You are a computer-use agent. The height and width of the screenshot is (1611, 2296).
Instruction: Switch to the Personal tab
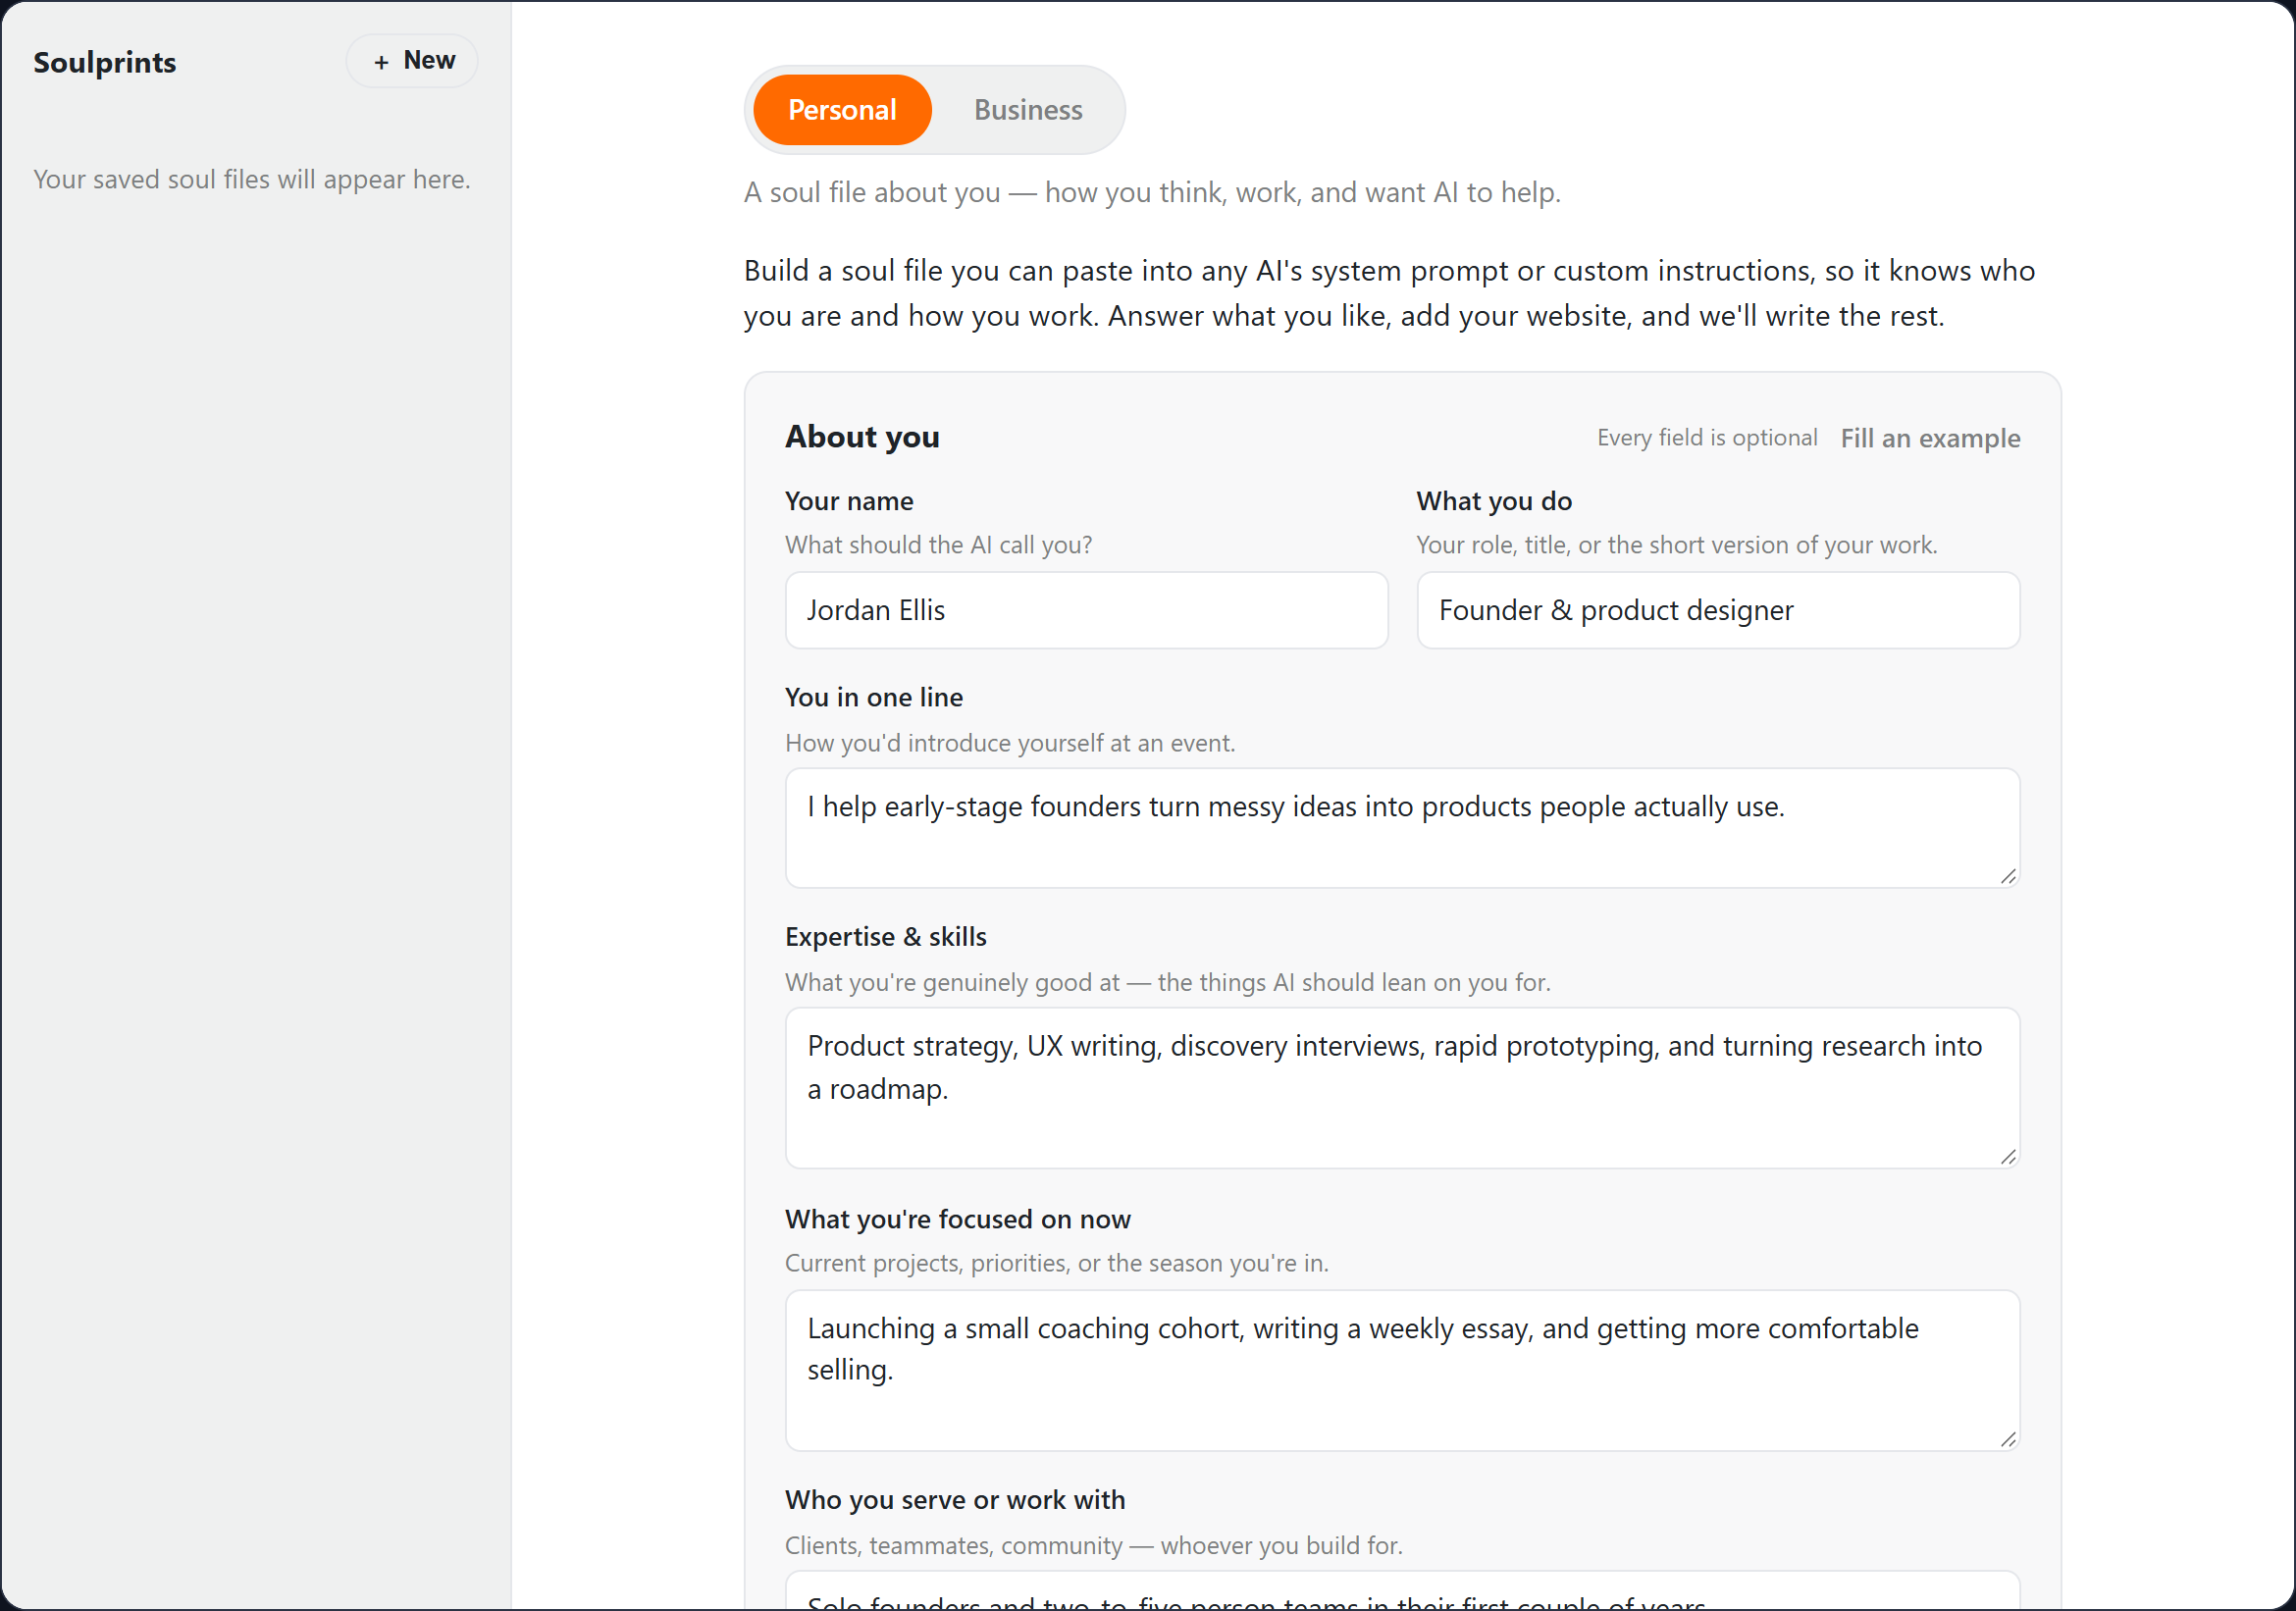(x=842, y=110)
